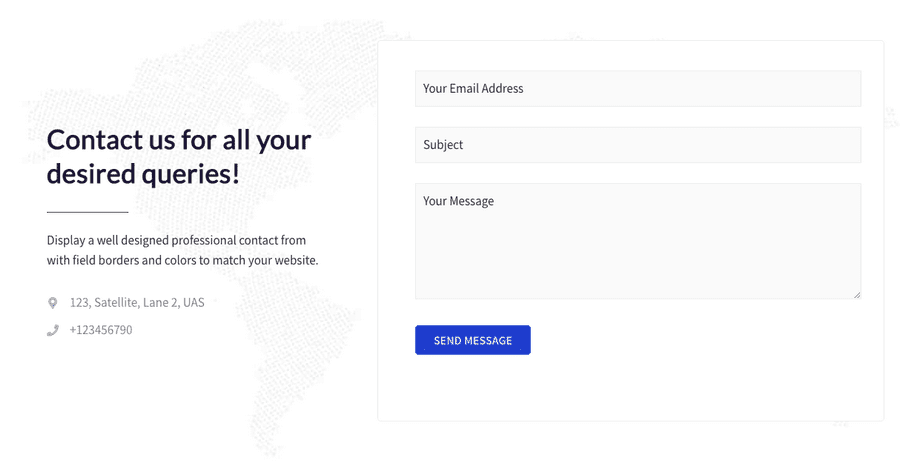Focus the Your Email Address field
900x469 pixels.
coord(638,88)
